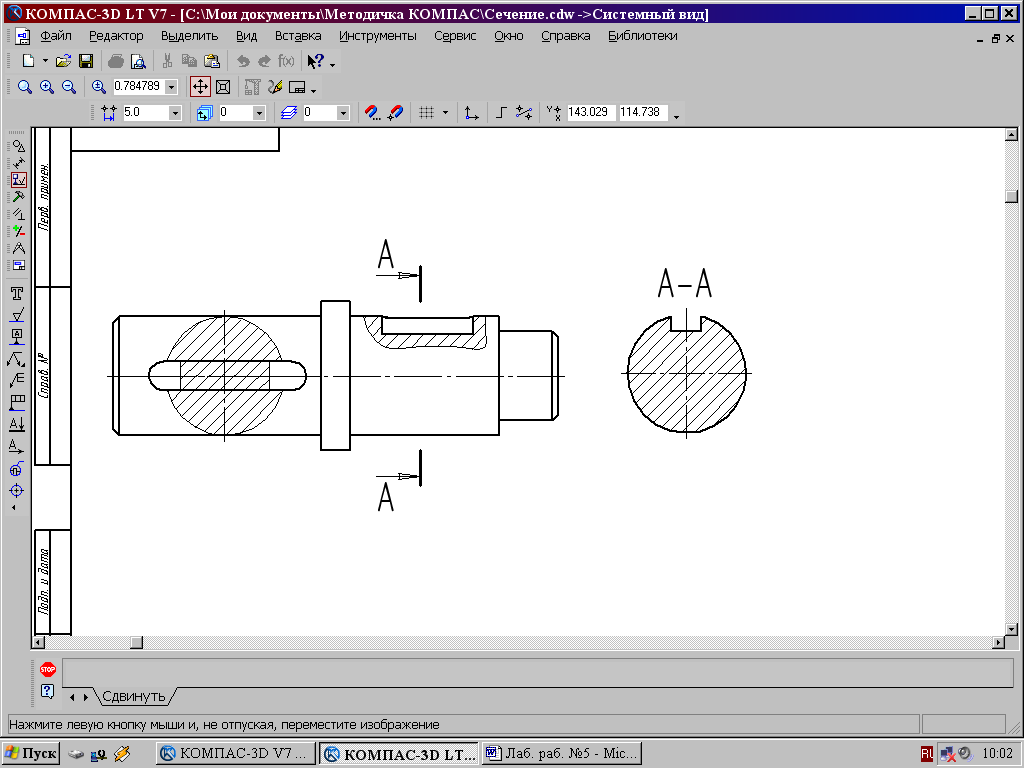Click the local coordinate system icon
Screen dimensions: 1024x768
(x=472, y=113)
